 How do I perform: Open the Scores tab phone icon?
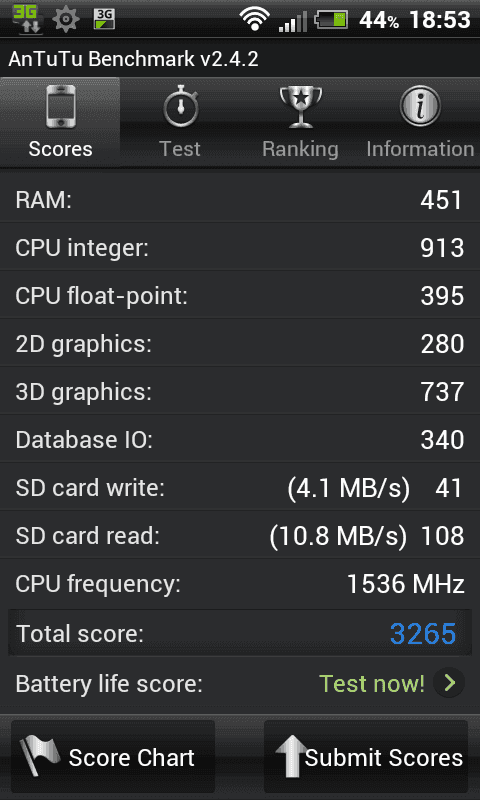60,106
